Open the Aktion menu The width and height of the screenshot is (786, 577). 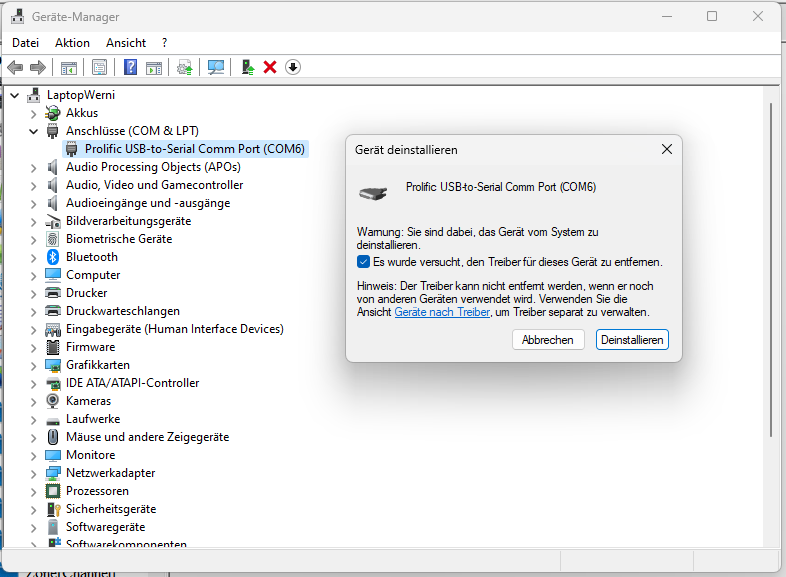coord(72,43)
